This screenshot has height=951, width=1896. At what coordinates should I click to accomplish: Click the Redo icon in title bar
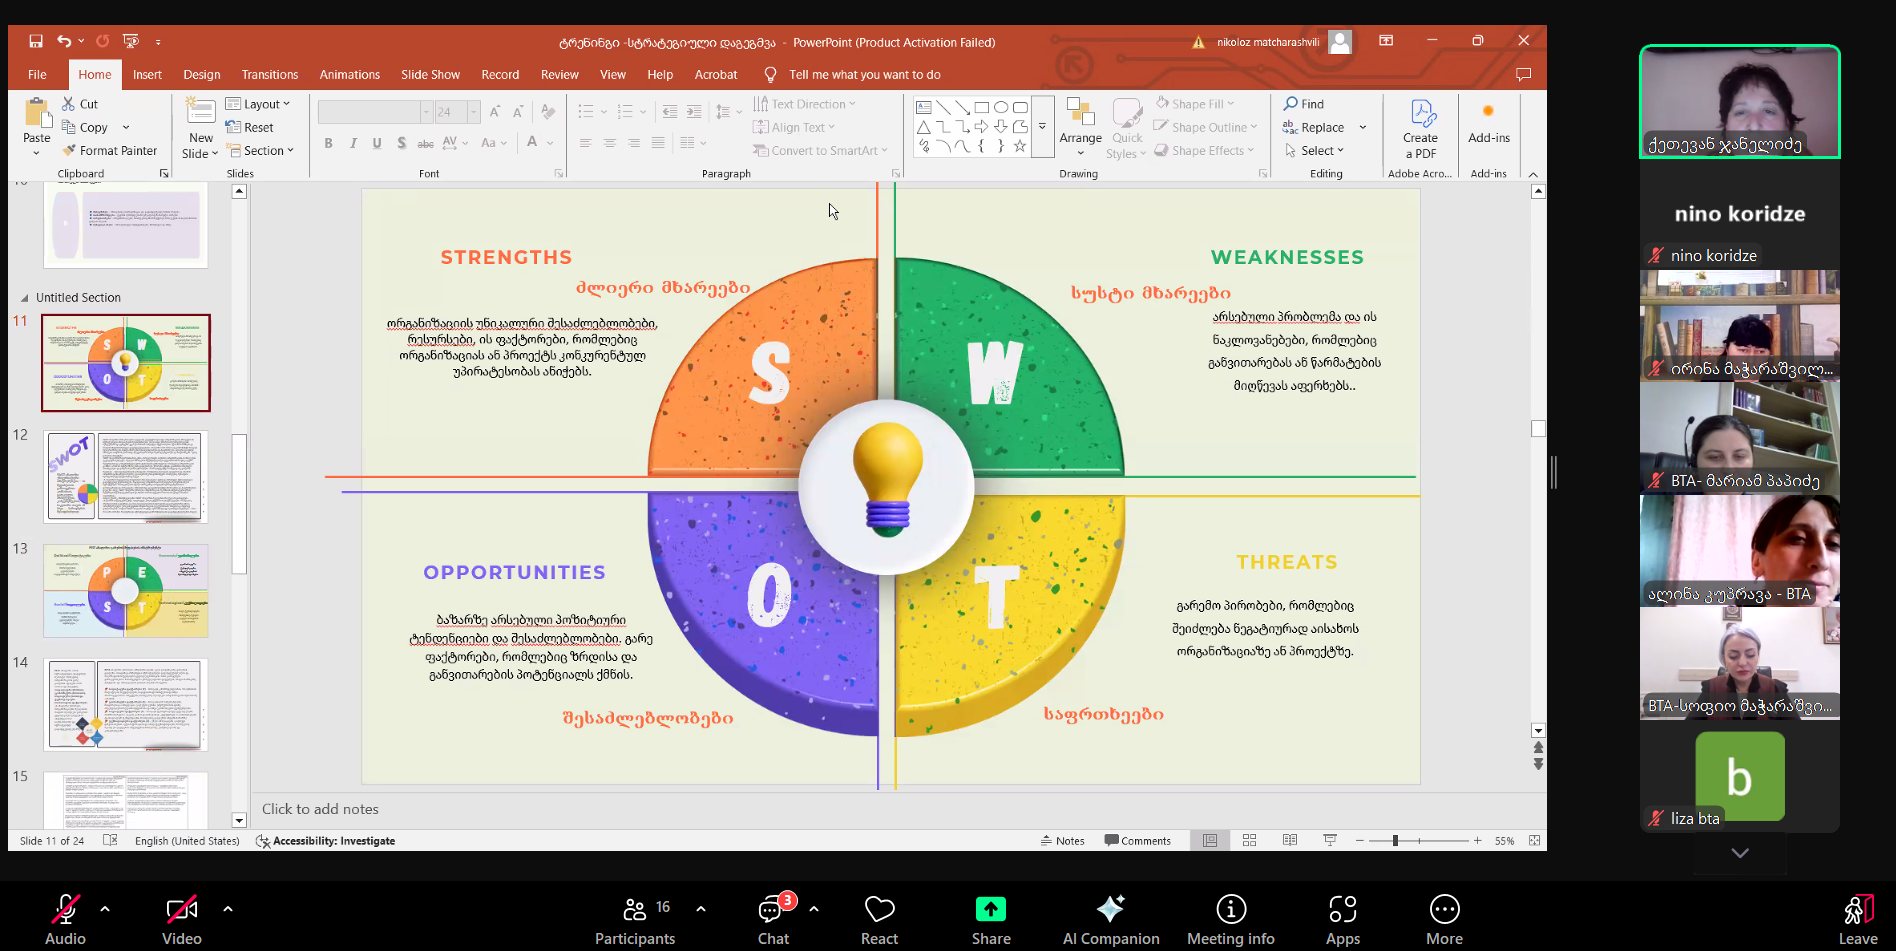tap(102, 41)
